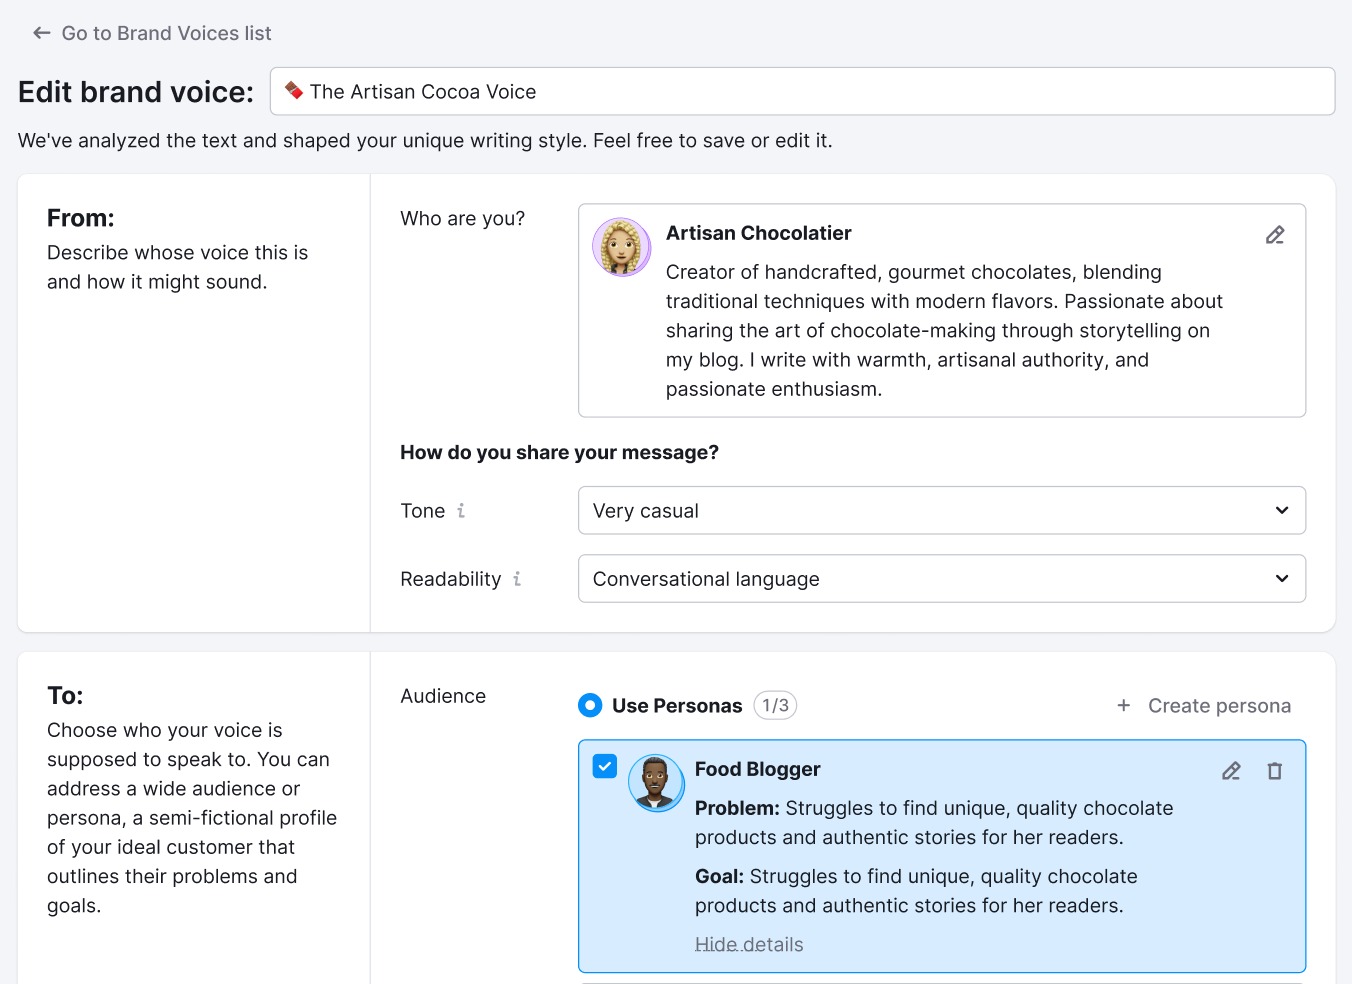Screen dimensions: 1352x984
Task: Open the edit icon on Food Blogger persona
Action: [x=1230, y=770]
